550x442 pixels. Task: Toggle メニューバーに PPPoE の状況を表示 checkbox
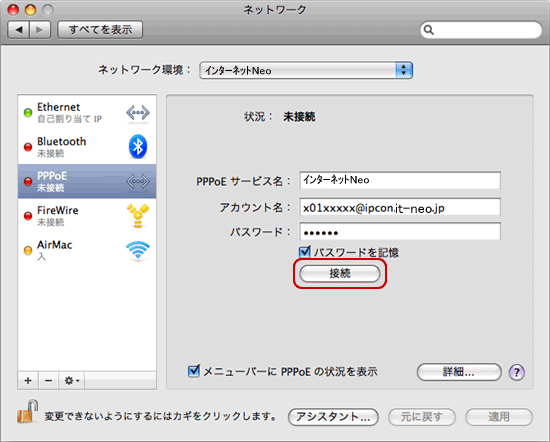pyautogui.click(x=194, y=371)
